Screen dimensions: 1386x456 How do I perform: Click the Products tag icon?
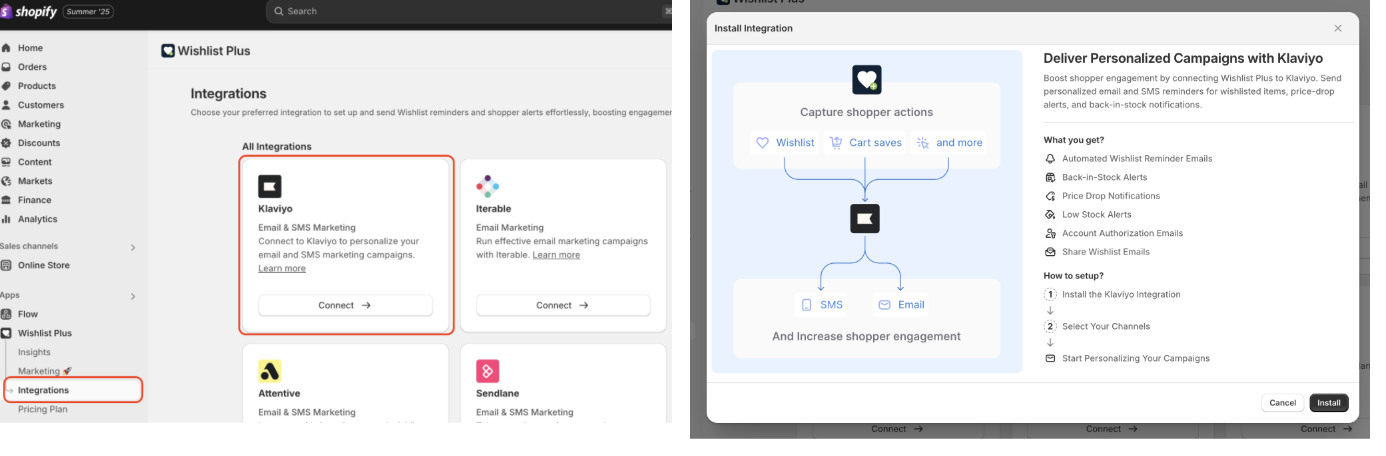tap(6, 86)
